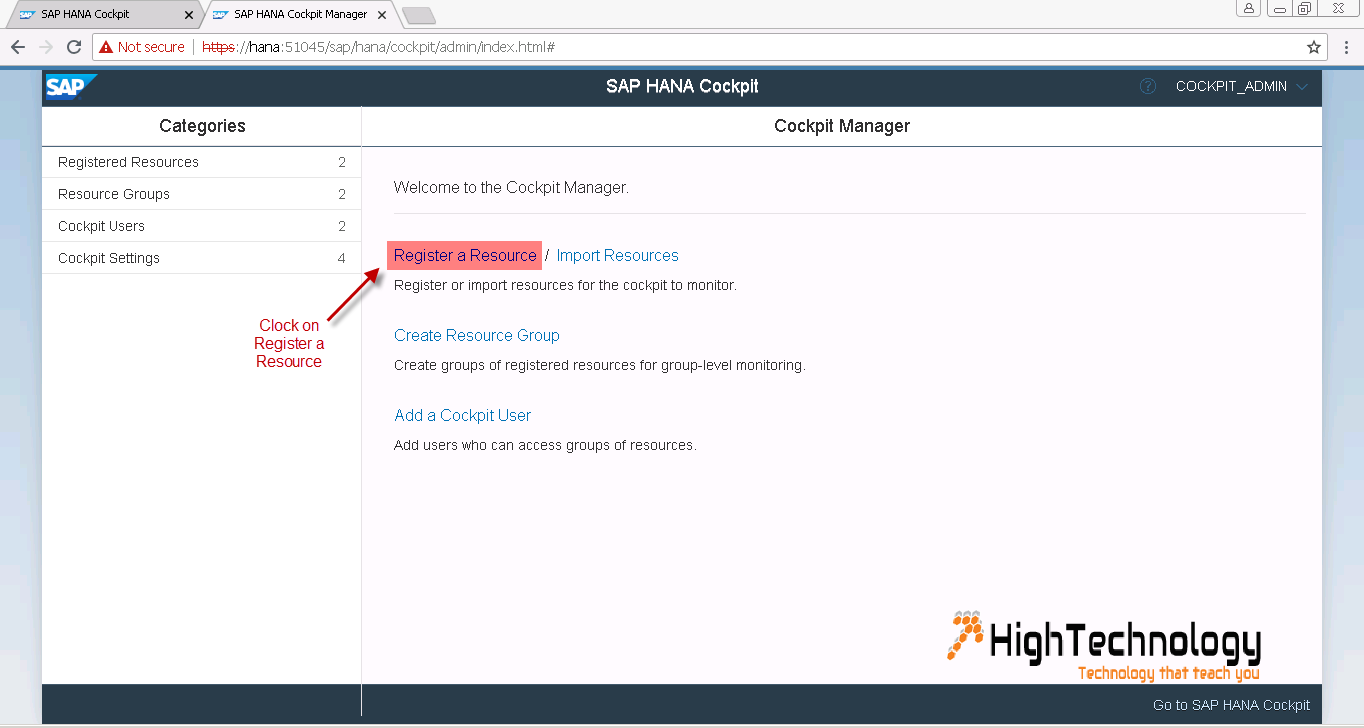Open the Cockpit Settings category
The height and width of the screenshot is (728, 1364).
pyautogui.click(x=201, y=258)
